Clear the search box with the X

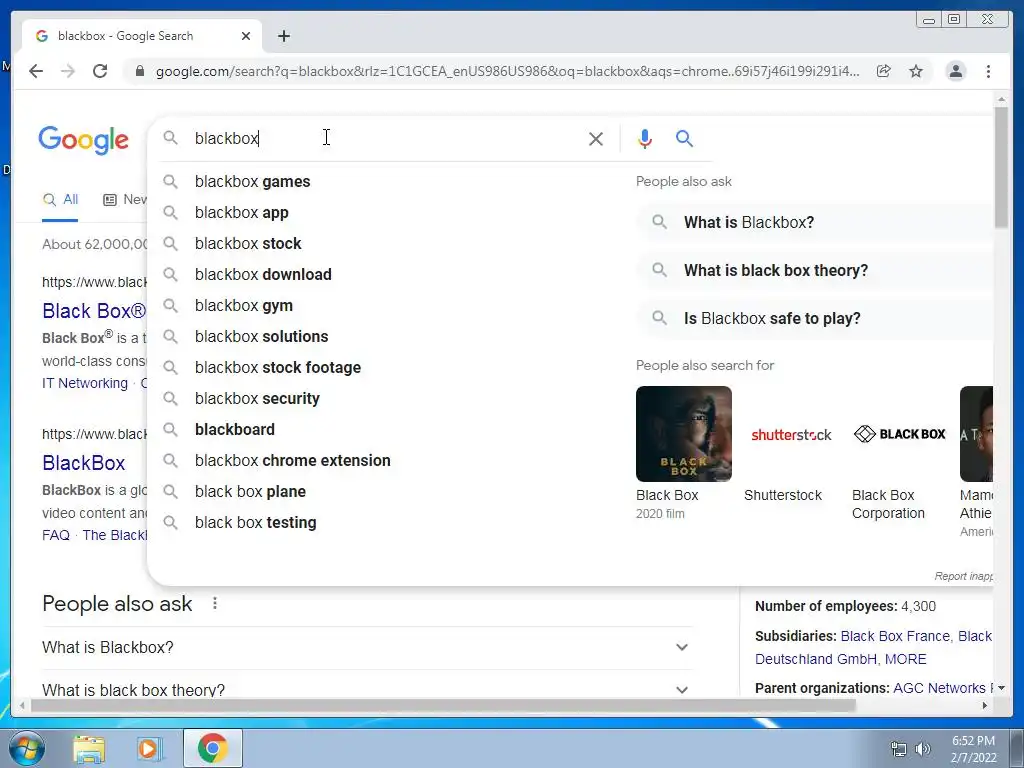[596, 138]
